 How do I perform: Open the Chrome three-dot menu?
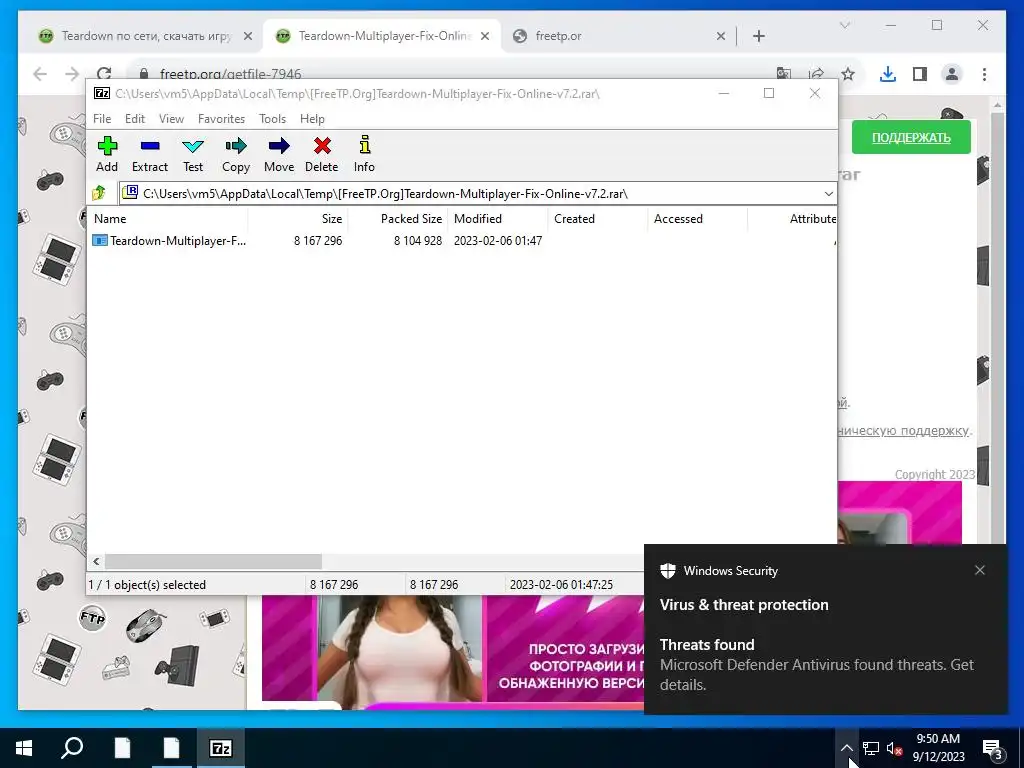(x=984, y=74)
